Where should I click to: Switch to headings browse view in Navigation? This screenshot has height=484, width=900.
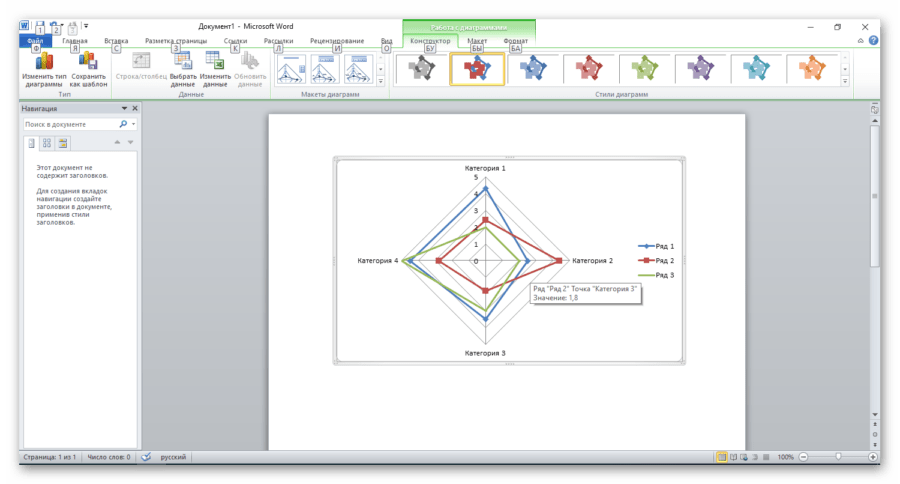tap(31, 143)
